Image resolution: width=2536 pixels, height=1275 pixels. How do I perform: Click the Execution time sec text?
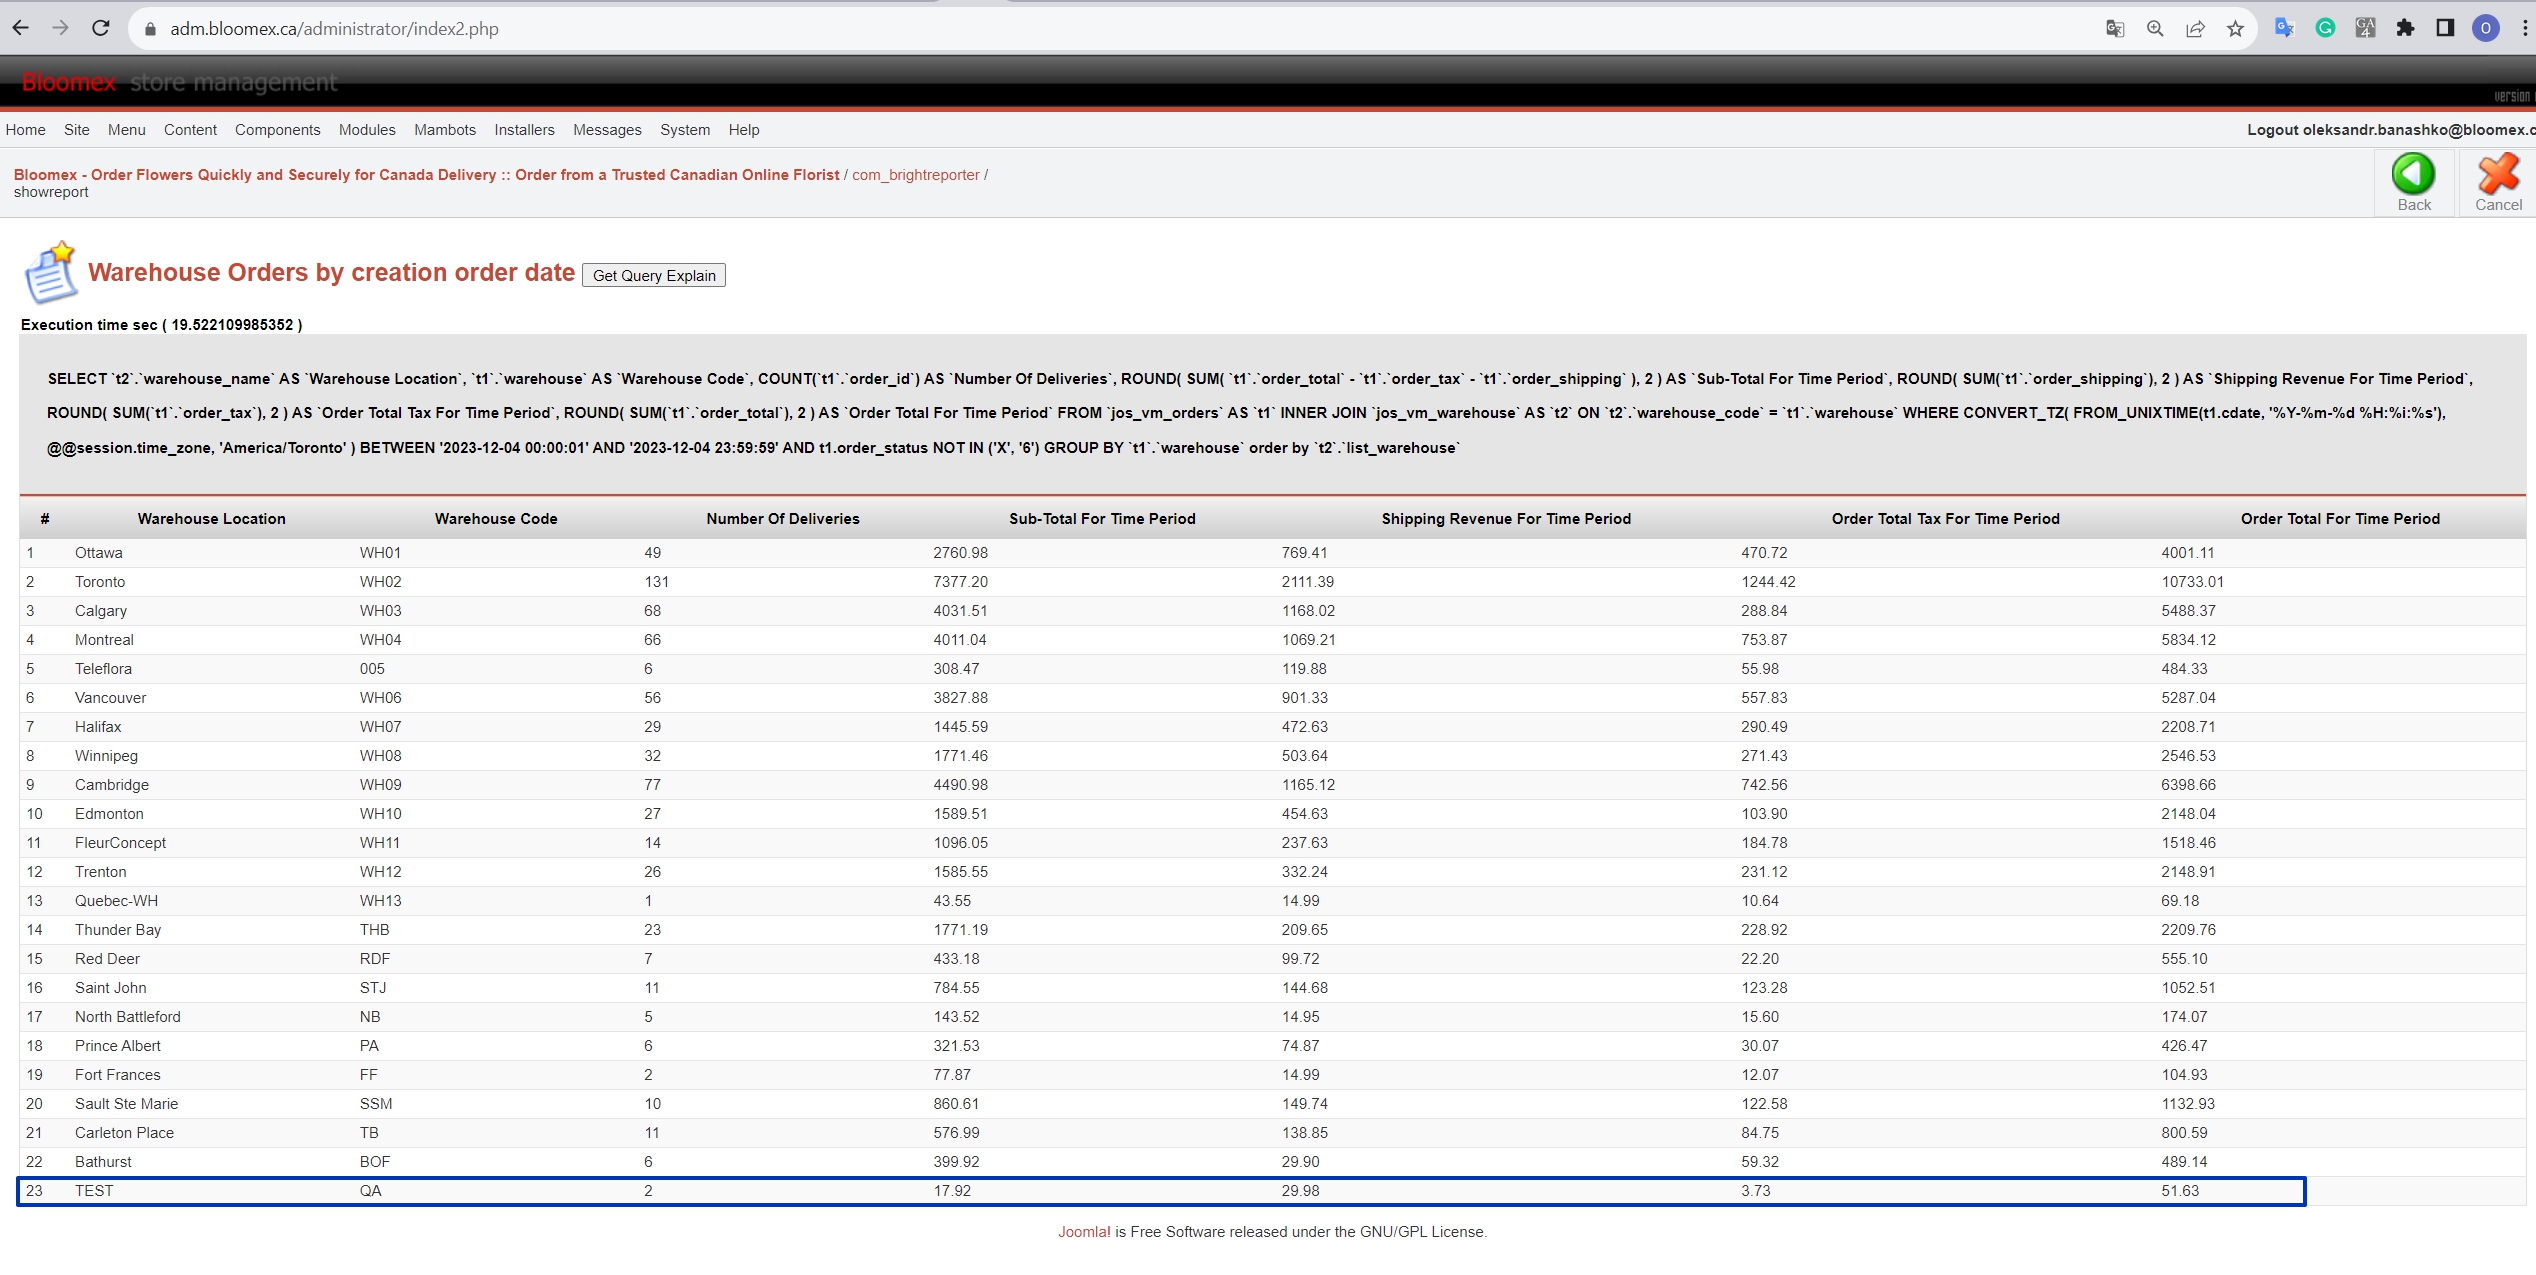point(161,325)
